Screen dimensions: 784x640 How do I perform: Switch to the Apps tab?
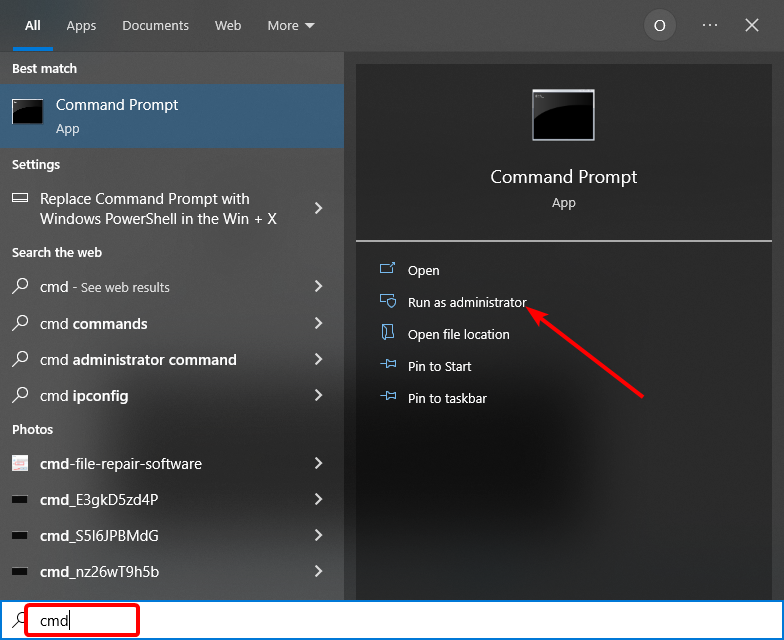coord(81,26)
